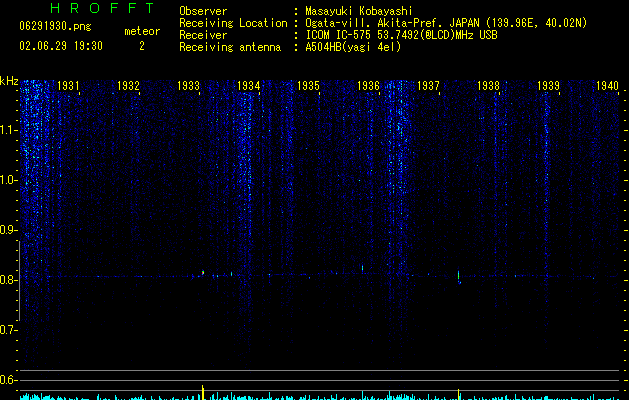The height and width of the screenshot is (400, 629).
Task: Click the meteor count value 2
Action: (142, 46)
